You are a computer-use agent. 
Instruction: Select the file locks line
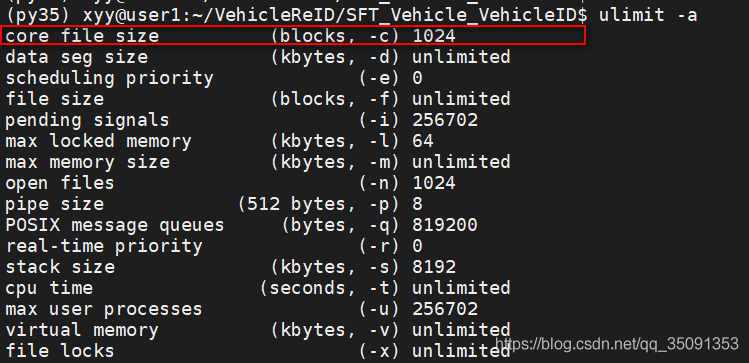coord(258,351)
